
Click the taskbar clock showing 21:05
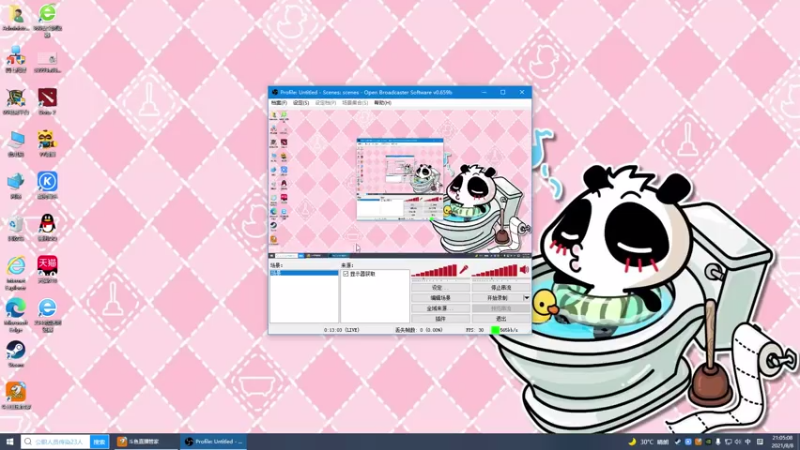782,442
